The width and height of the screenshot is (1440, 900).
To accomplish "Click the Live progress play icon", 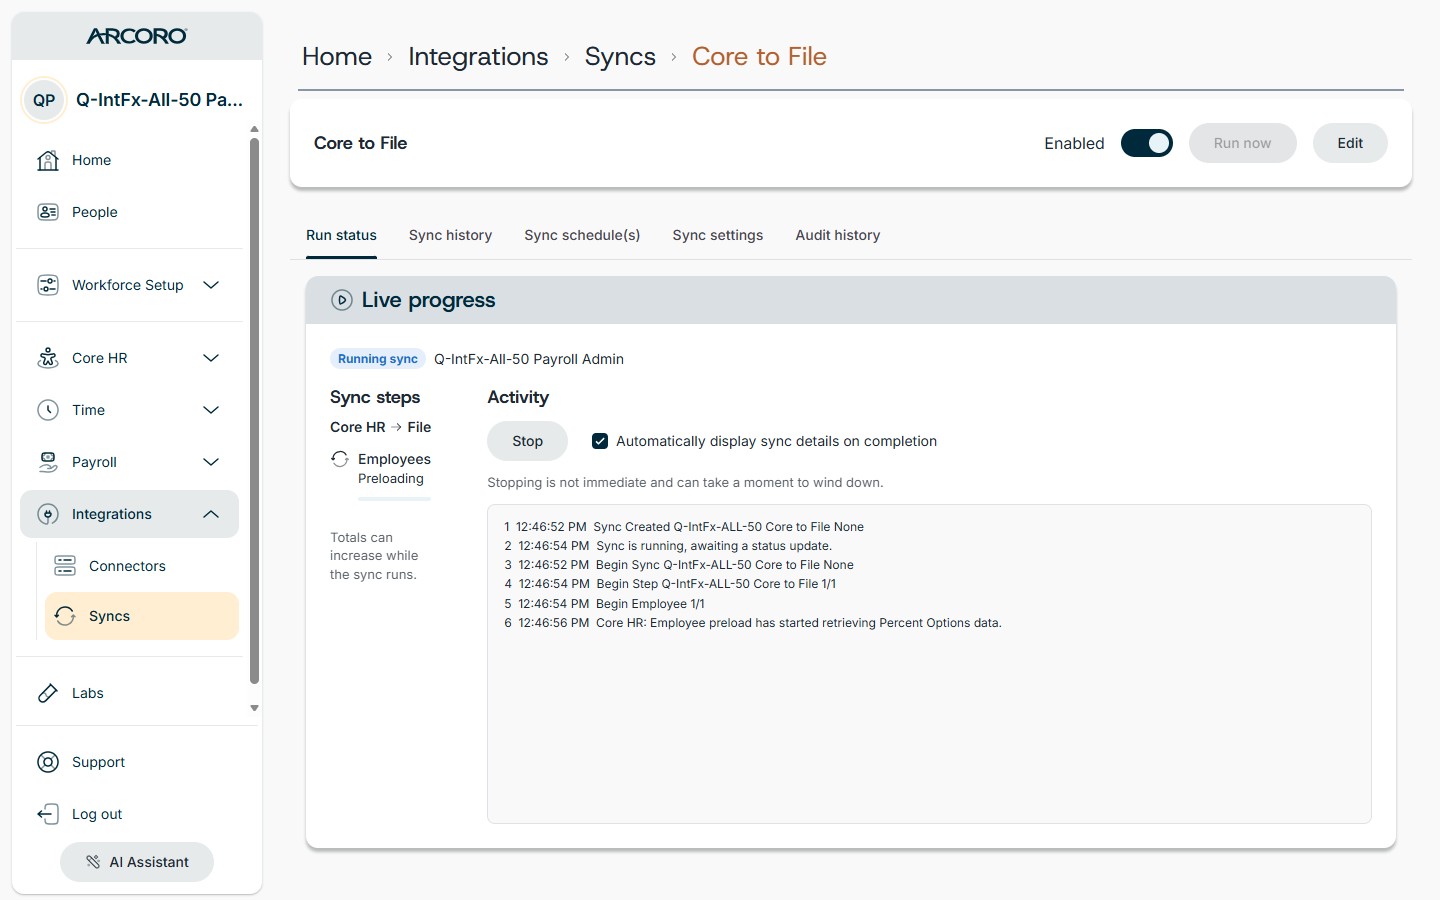I will coord(342,300).
